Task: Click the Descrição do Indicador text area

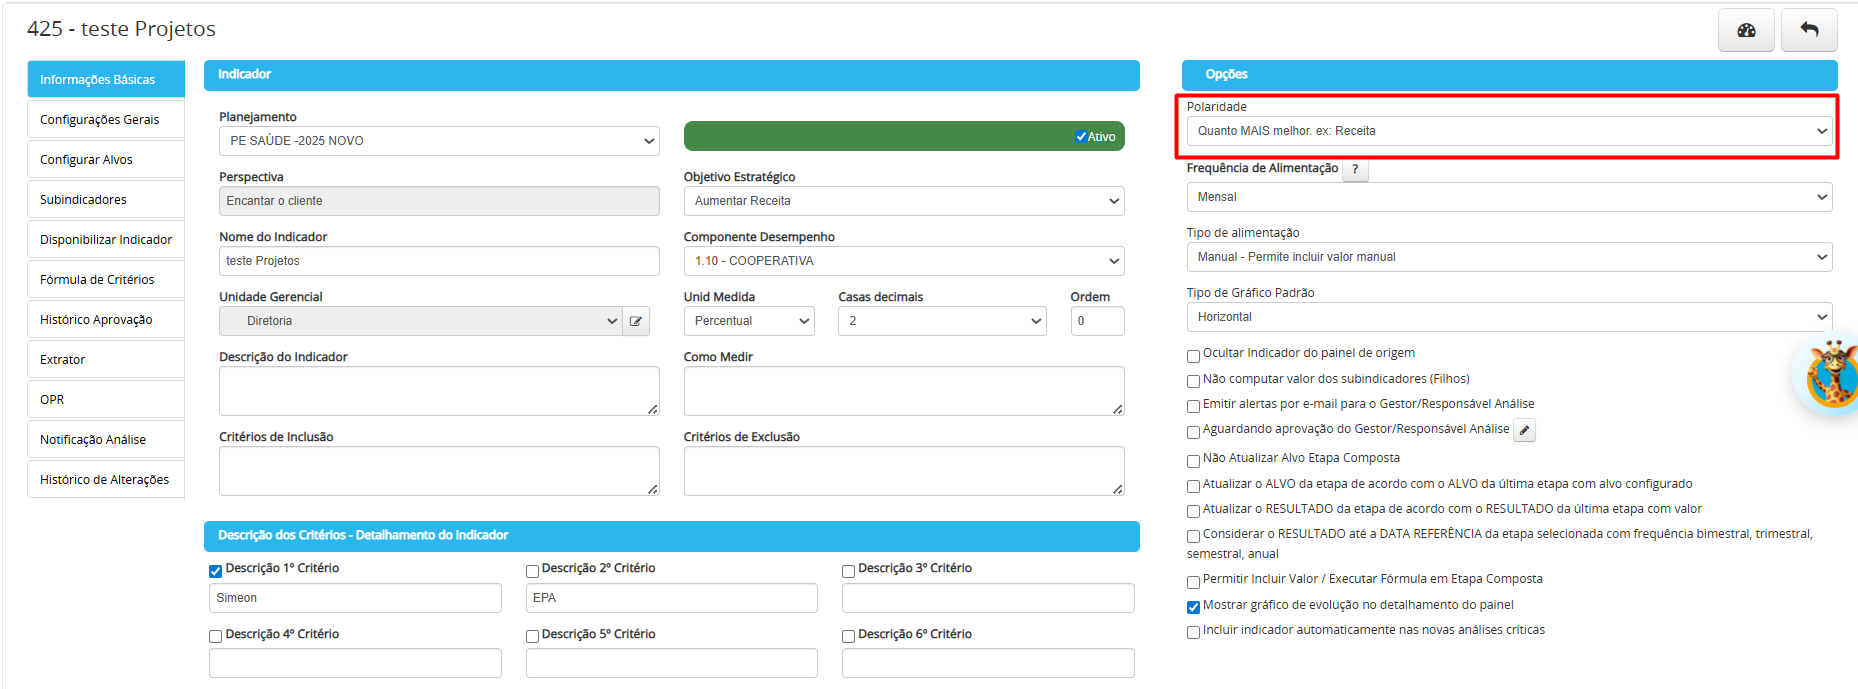Action: click(x=439, y=391)
